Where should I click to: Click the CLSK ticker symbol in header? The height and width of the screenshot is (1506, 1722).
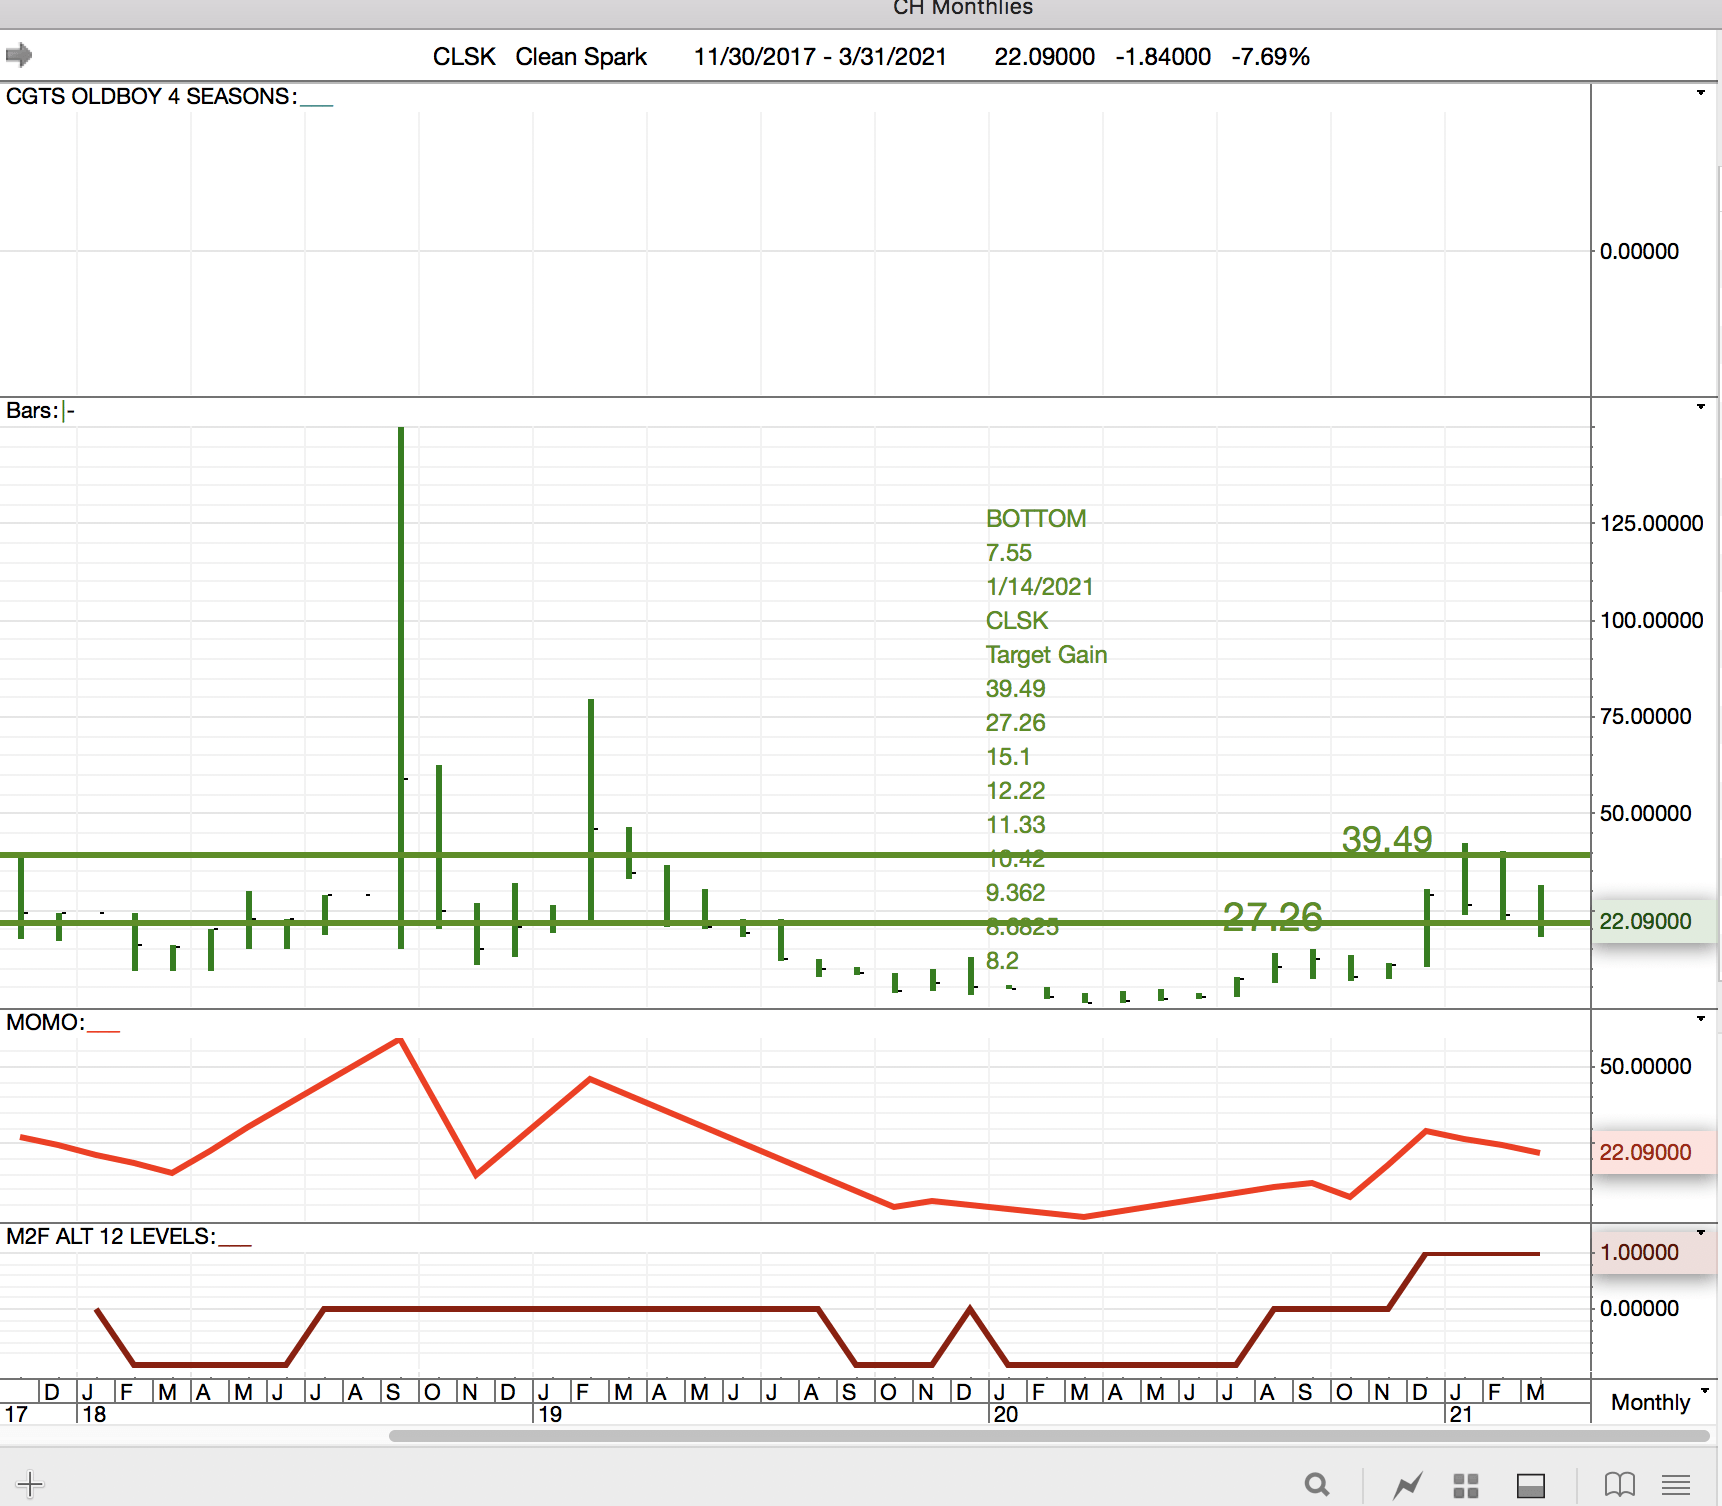pos(464,57)
